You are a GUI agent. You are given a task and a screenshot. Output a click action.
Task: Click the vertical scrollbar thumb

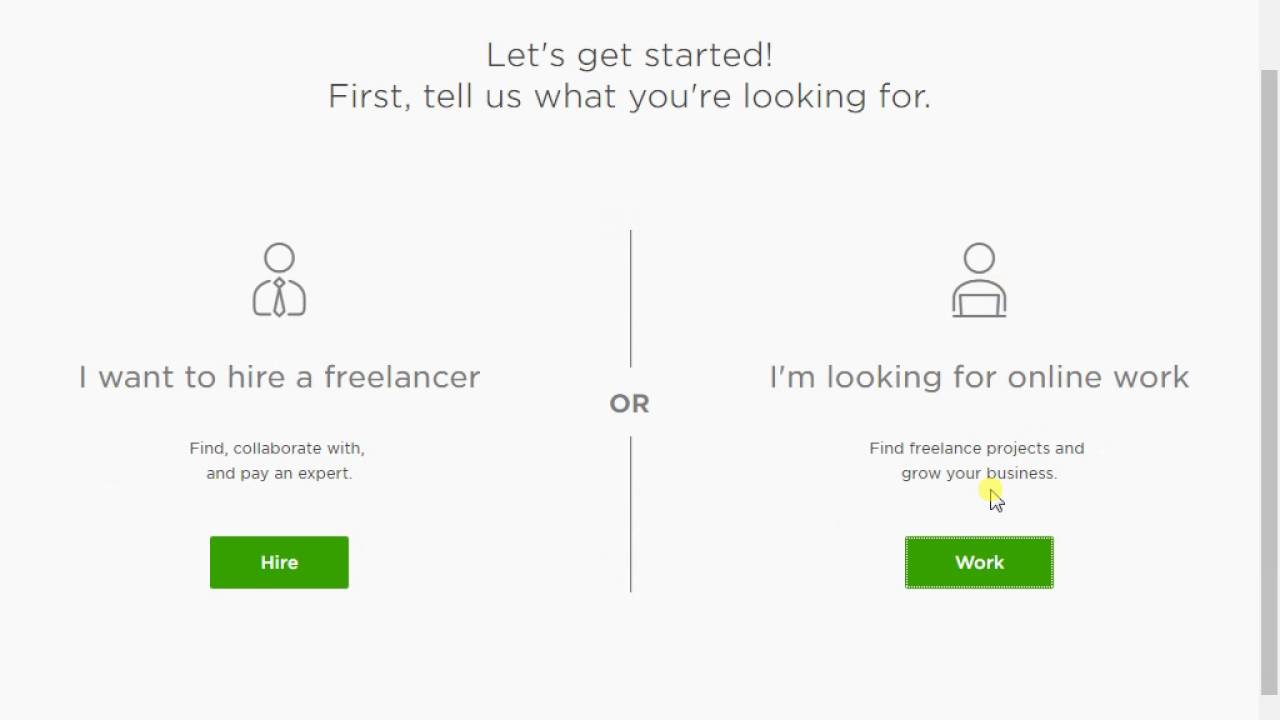(1269, 380)
